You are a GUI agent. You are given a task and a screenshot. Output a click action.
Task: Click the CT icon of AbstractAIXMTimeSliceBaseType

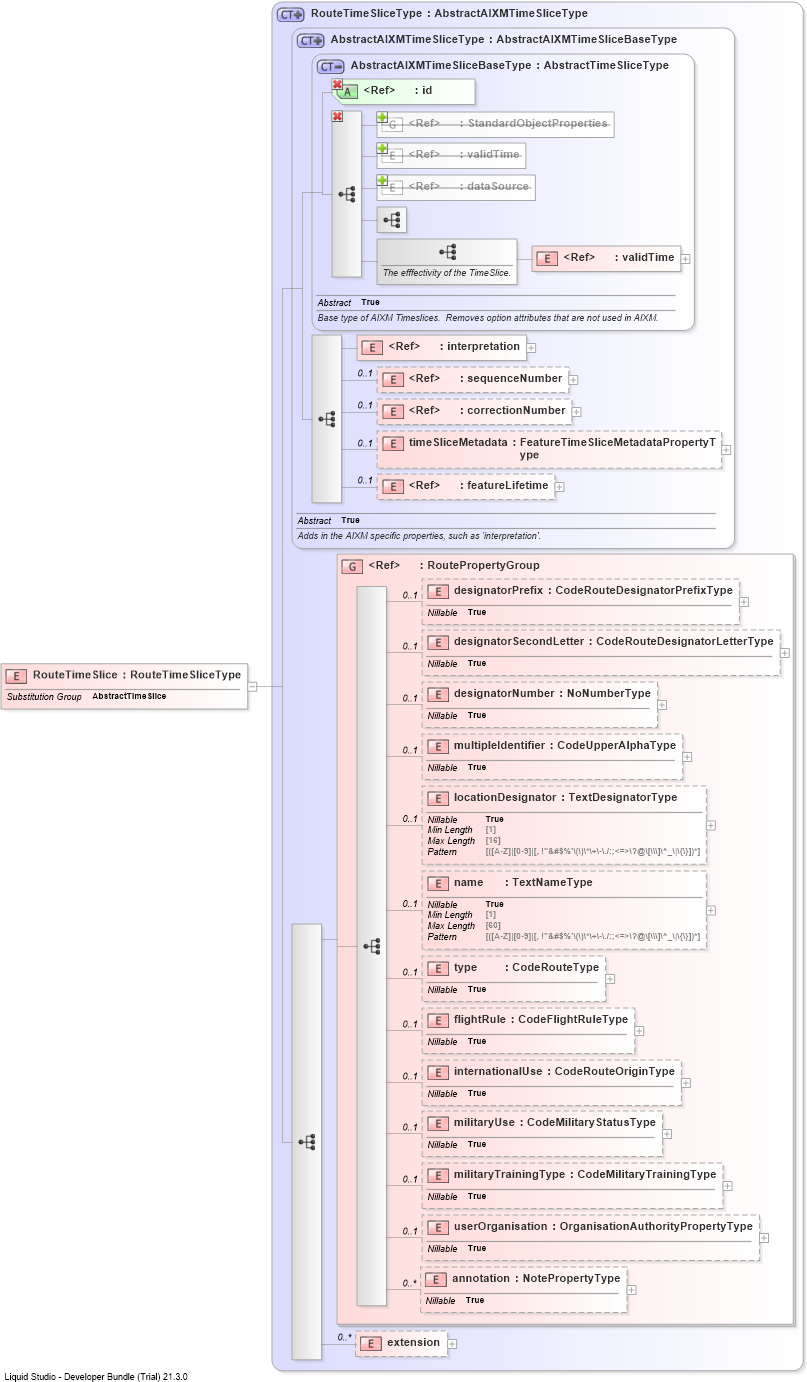tap(331, 66)
